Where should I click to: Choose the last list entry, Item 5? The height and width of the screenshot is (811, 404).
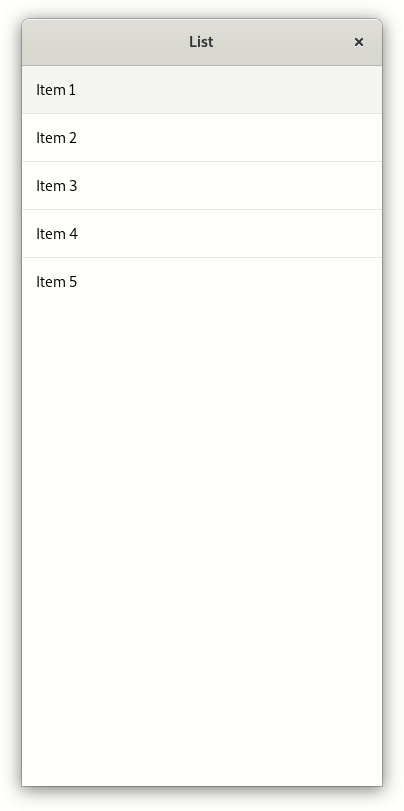202,281
